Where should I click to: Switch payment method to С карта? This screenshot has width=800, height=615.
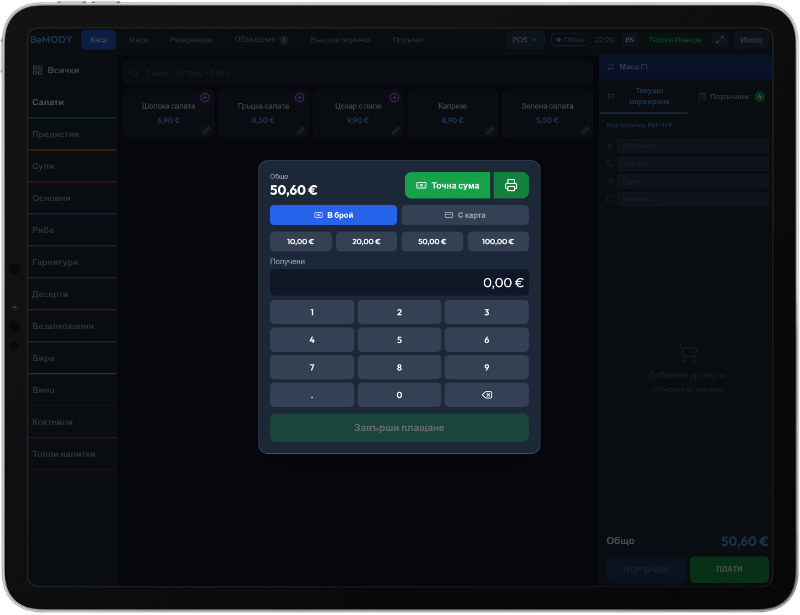point(465,215)
